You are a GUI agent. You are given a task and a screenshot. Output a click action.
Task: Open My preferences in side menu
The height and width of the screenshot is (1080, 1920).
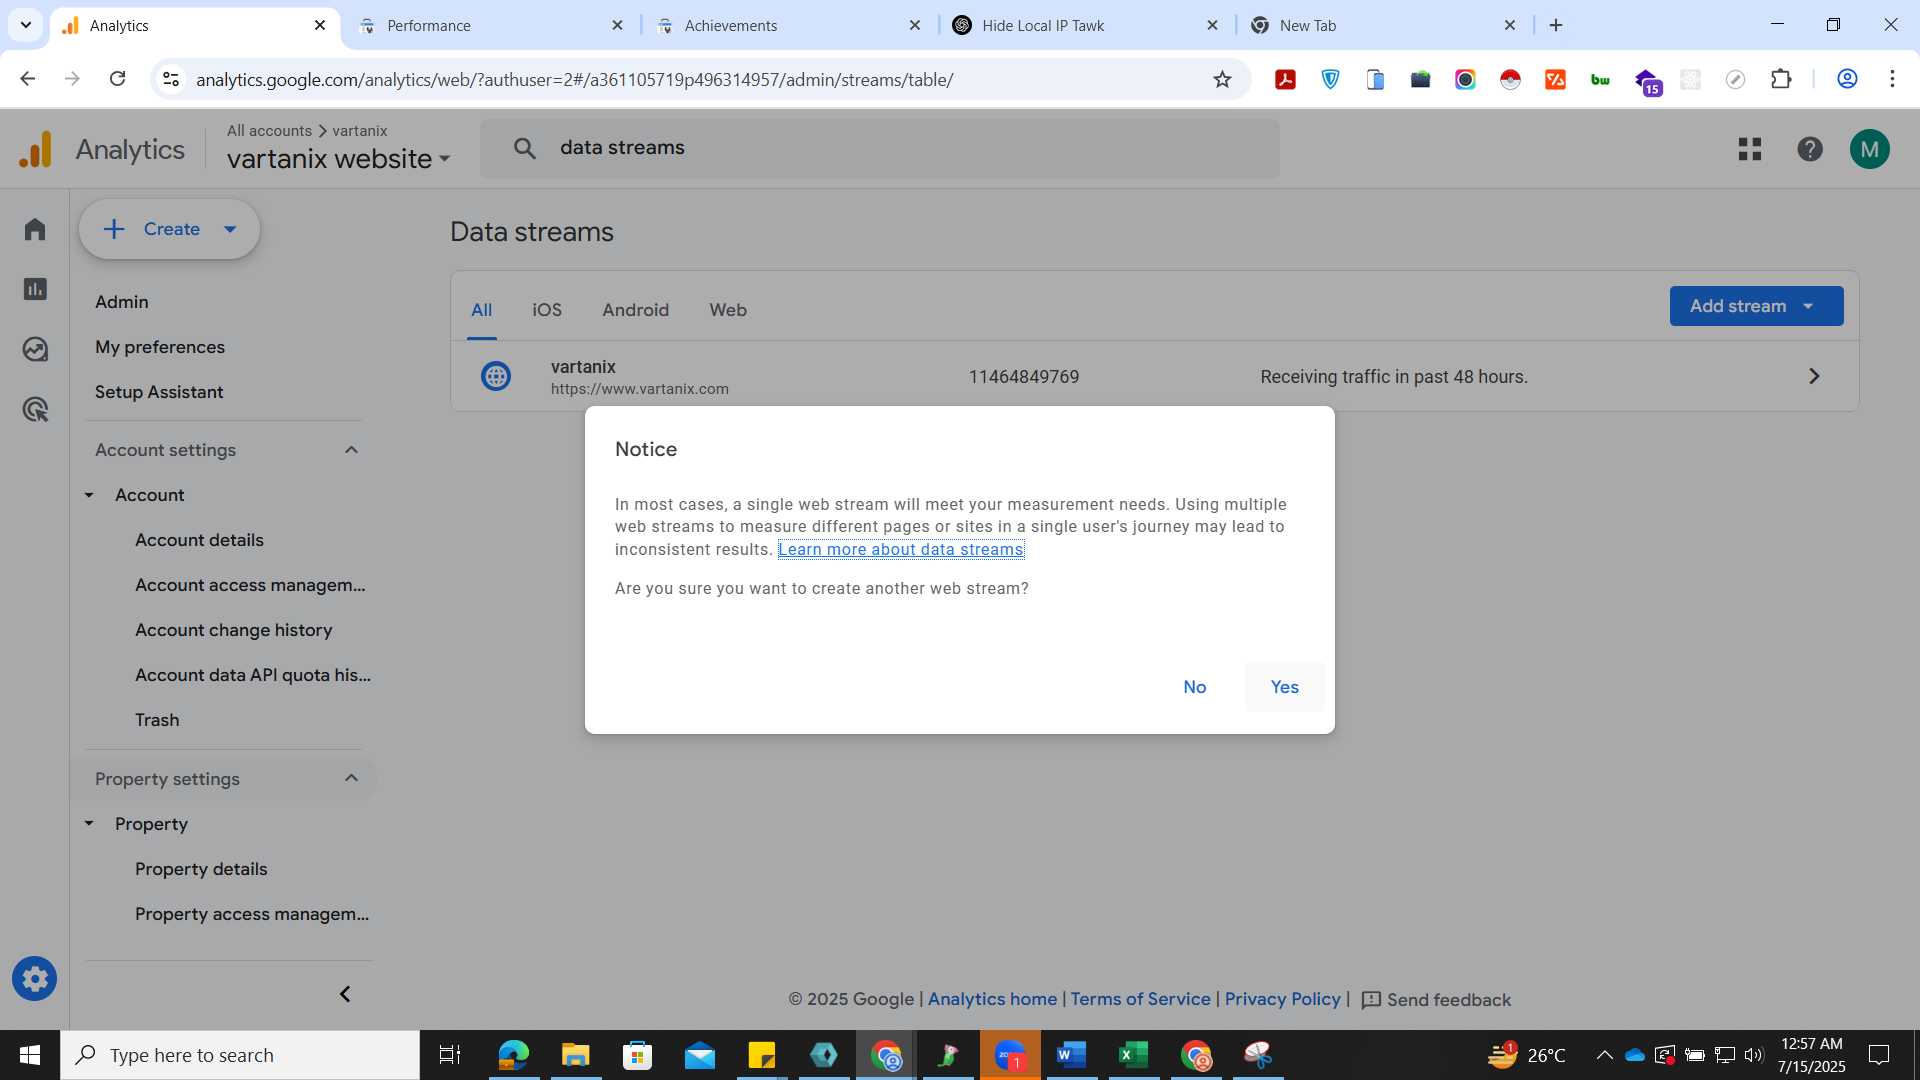[x=160, y=347]
